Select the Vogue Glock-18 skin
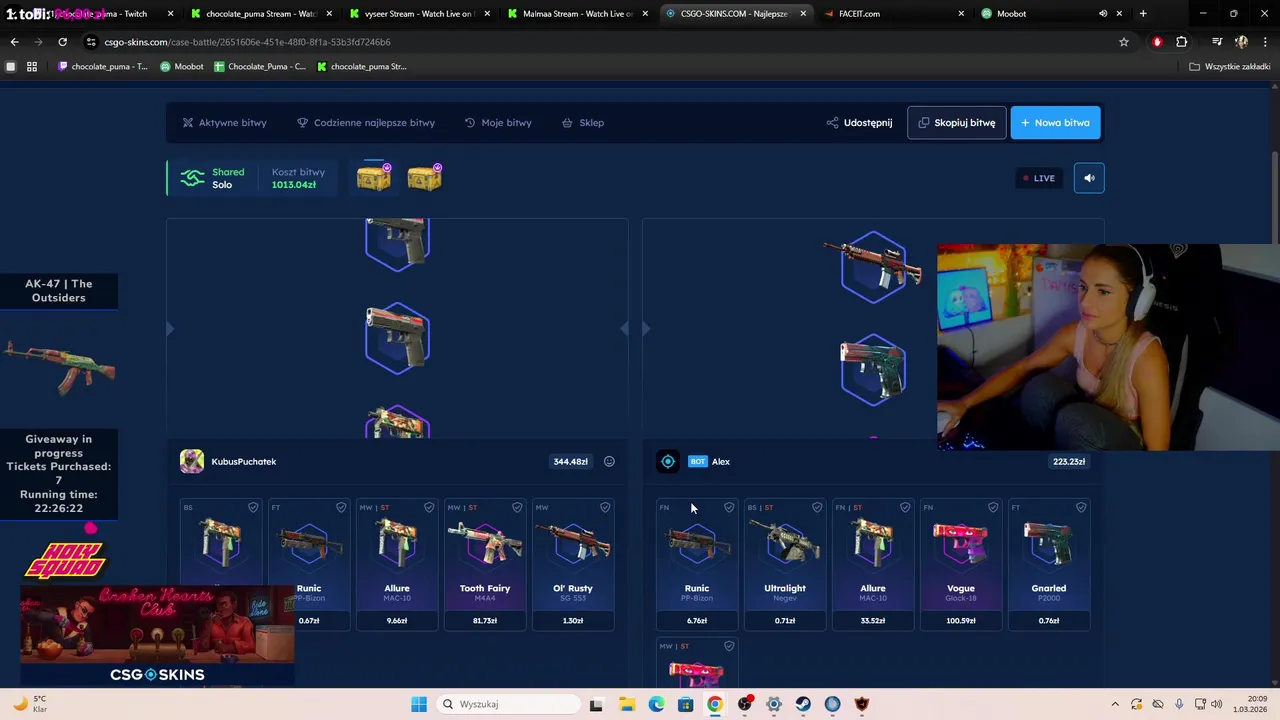Image resolution: width=1280 pixels, height=720 pixels. [x=961, y=564]
